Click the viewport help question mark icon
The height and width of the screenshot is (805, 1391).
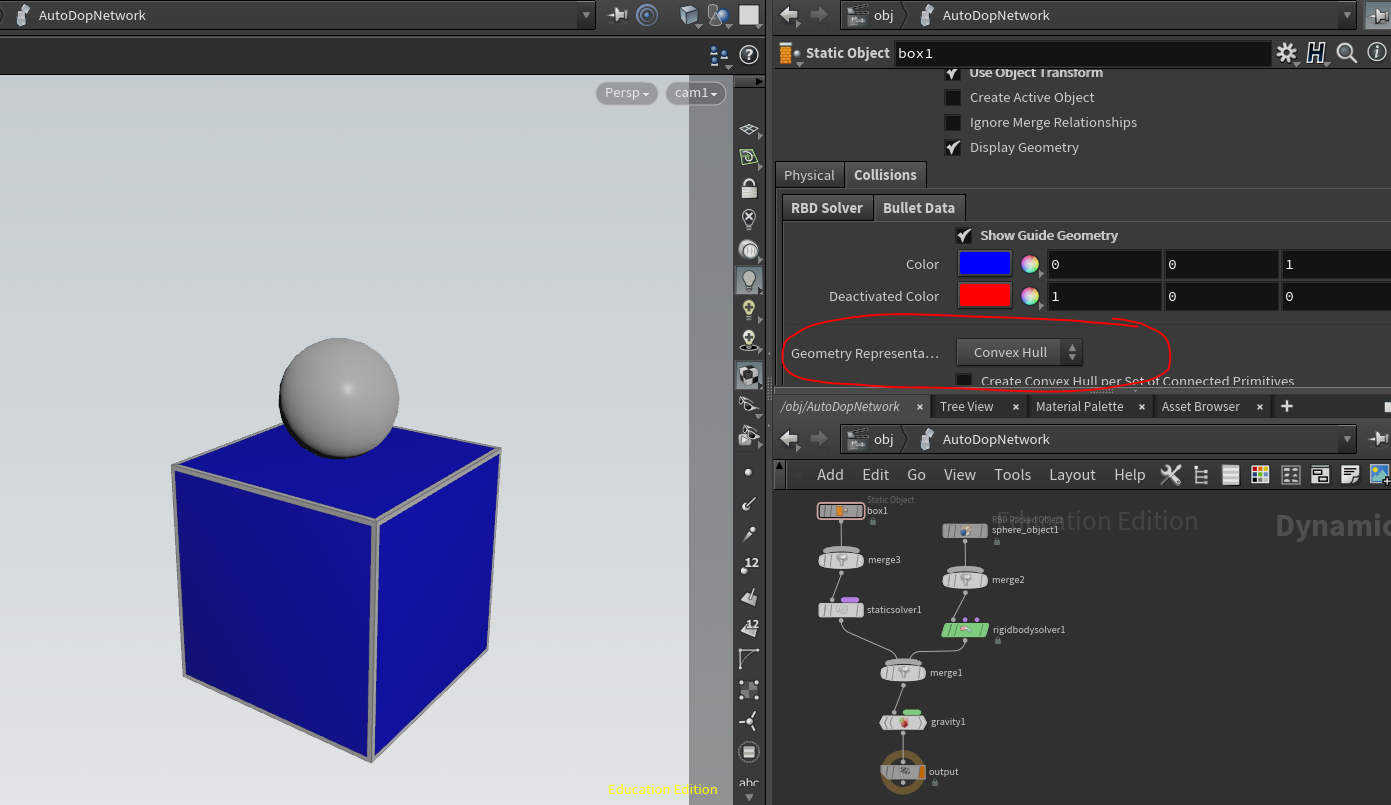point(748,55)
